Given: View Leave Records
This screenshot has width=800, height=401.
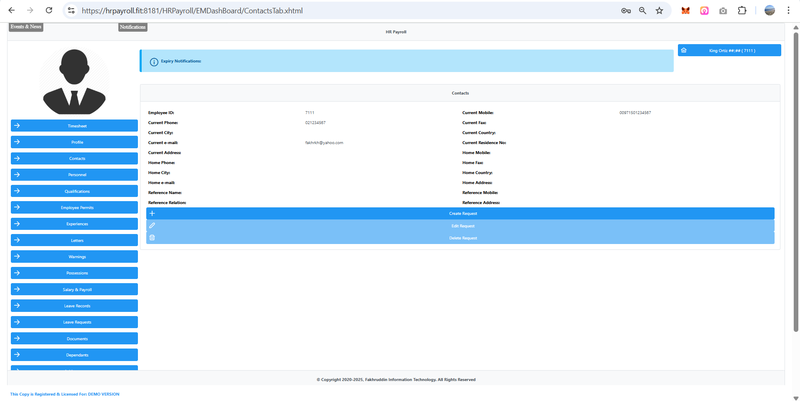Looking at the screenshot, I should tap(74, 306).
